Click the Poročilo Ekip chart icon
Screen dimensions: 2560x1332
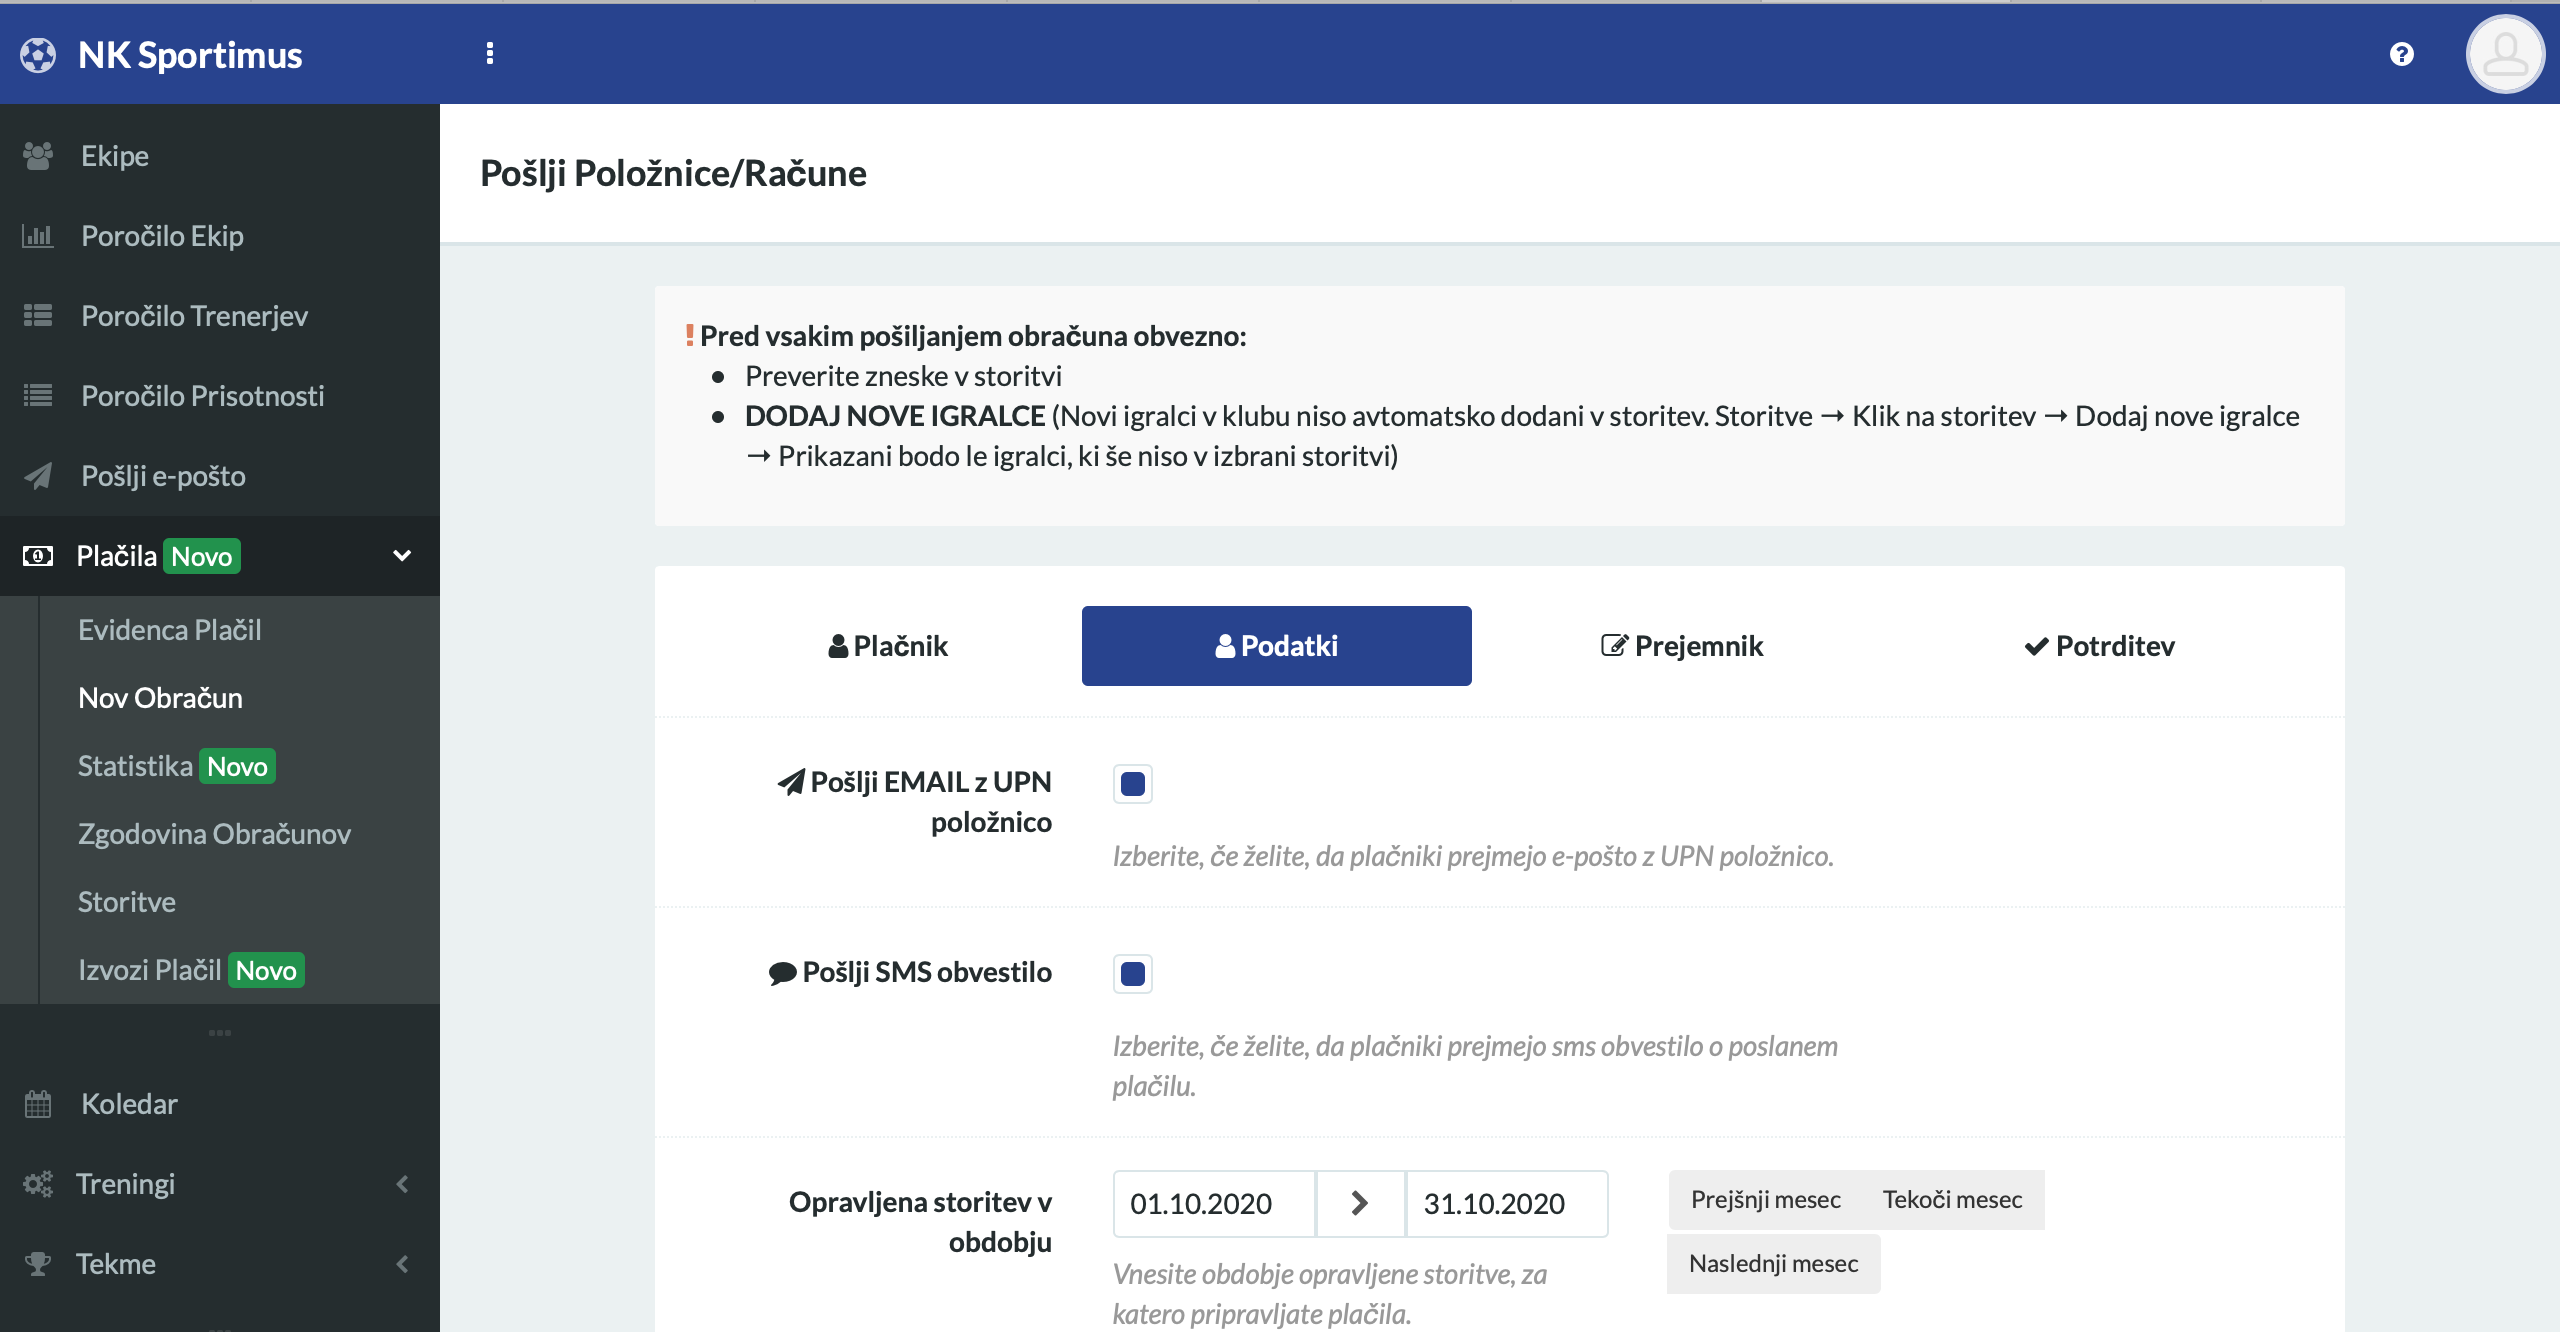click(38, 236)
